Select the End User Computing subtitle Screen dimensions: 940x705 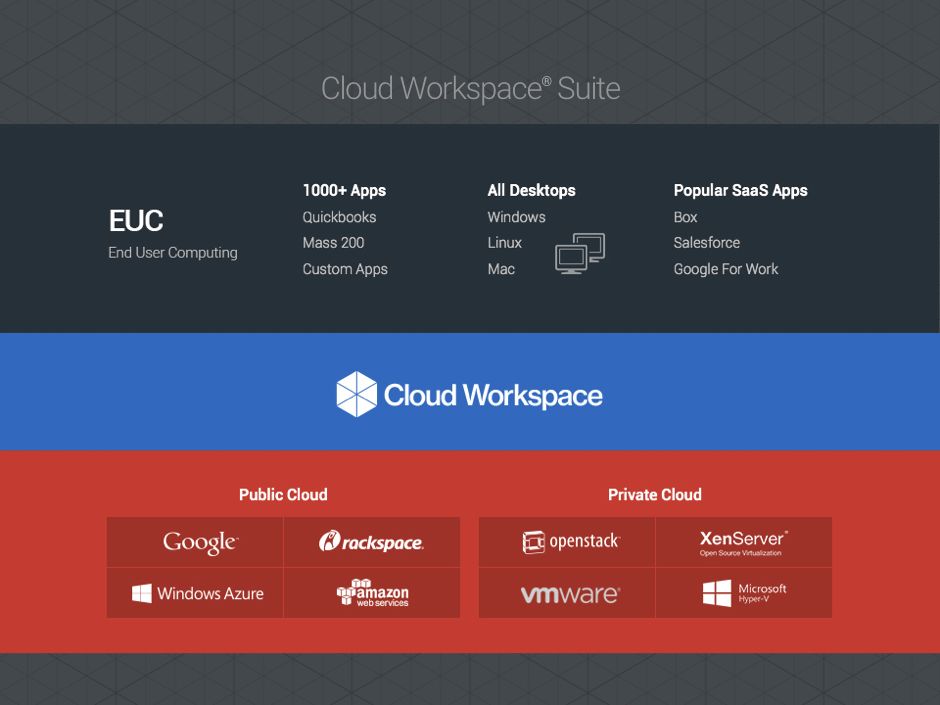coord(173,253)
